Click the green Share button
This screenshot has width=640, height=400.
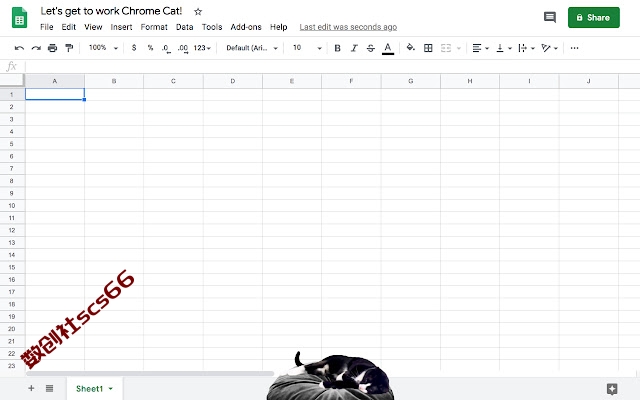[593, 18]
